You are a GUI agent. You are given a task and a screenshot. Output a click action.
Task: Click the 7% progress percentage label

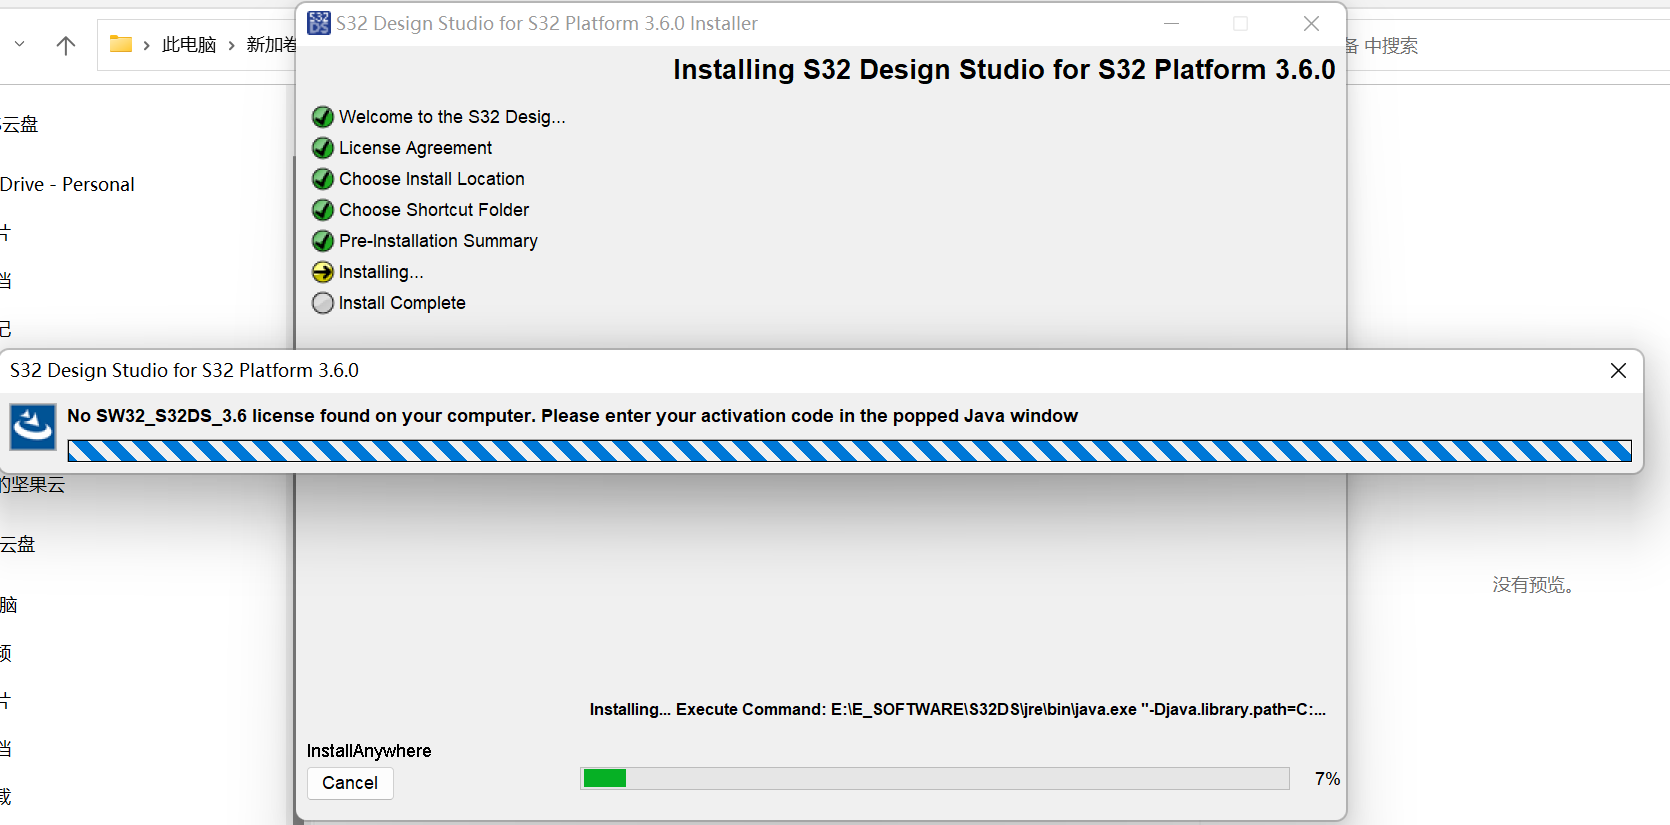[1327, 779]
